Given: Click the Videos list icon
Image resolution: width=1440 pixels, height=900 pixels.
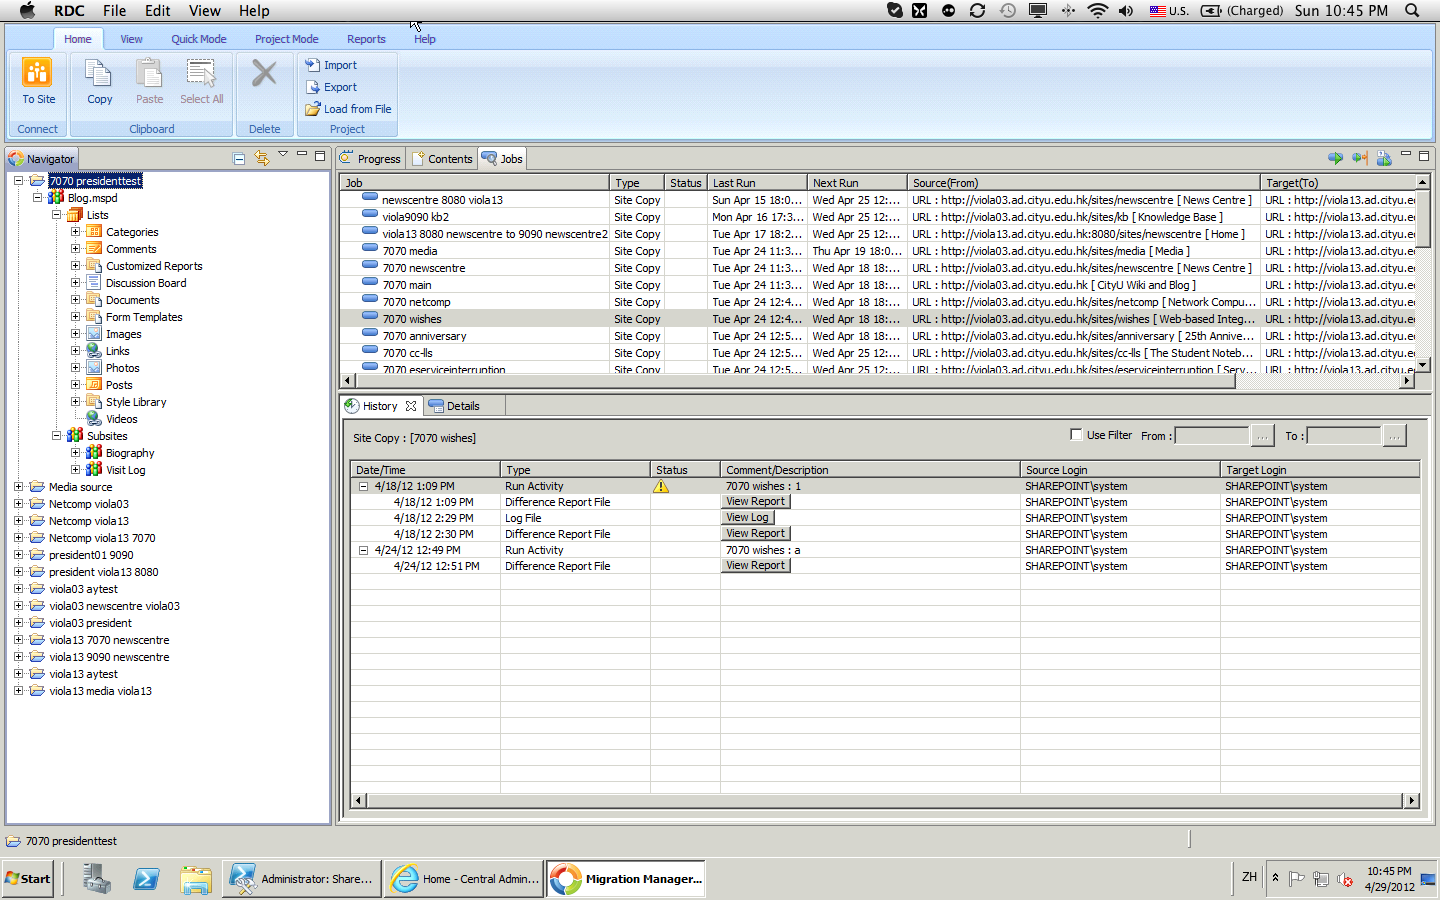Looking at the screenshot, I should tap(94, 419).
